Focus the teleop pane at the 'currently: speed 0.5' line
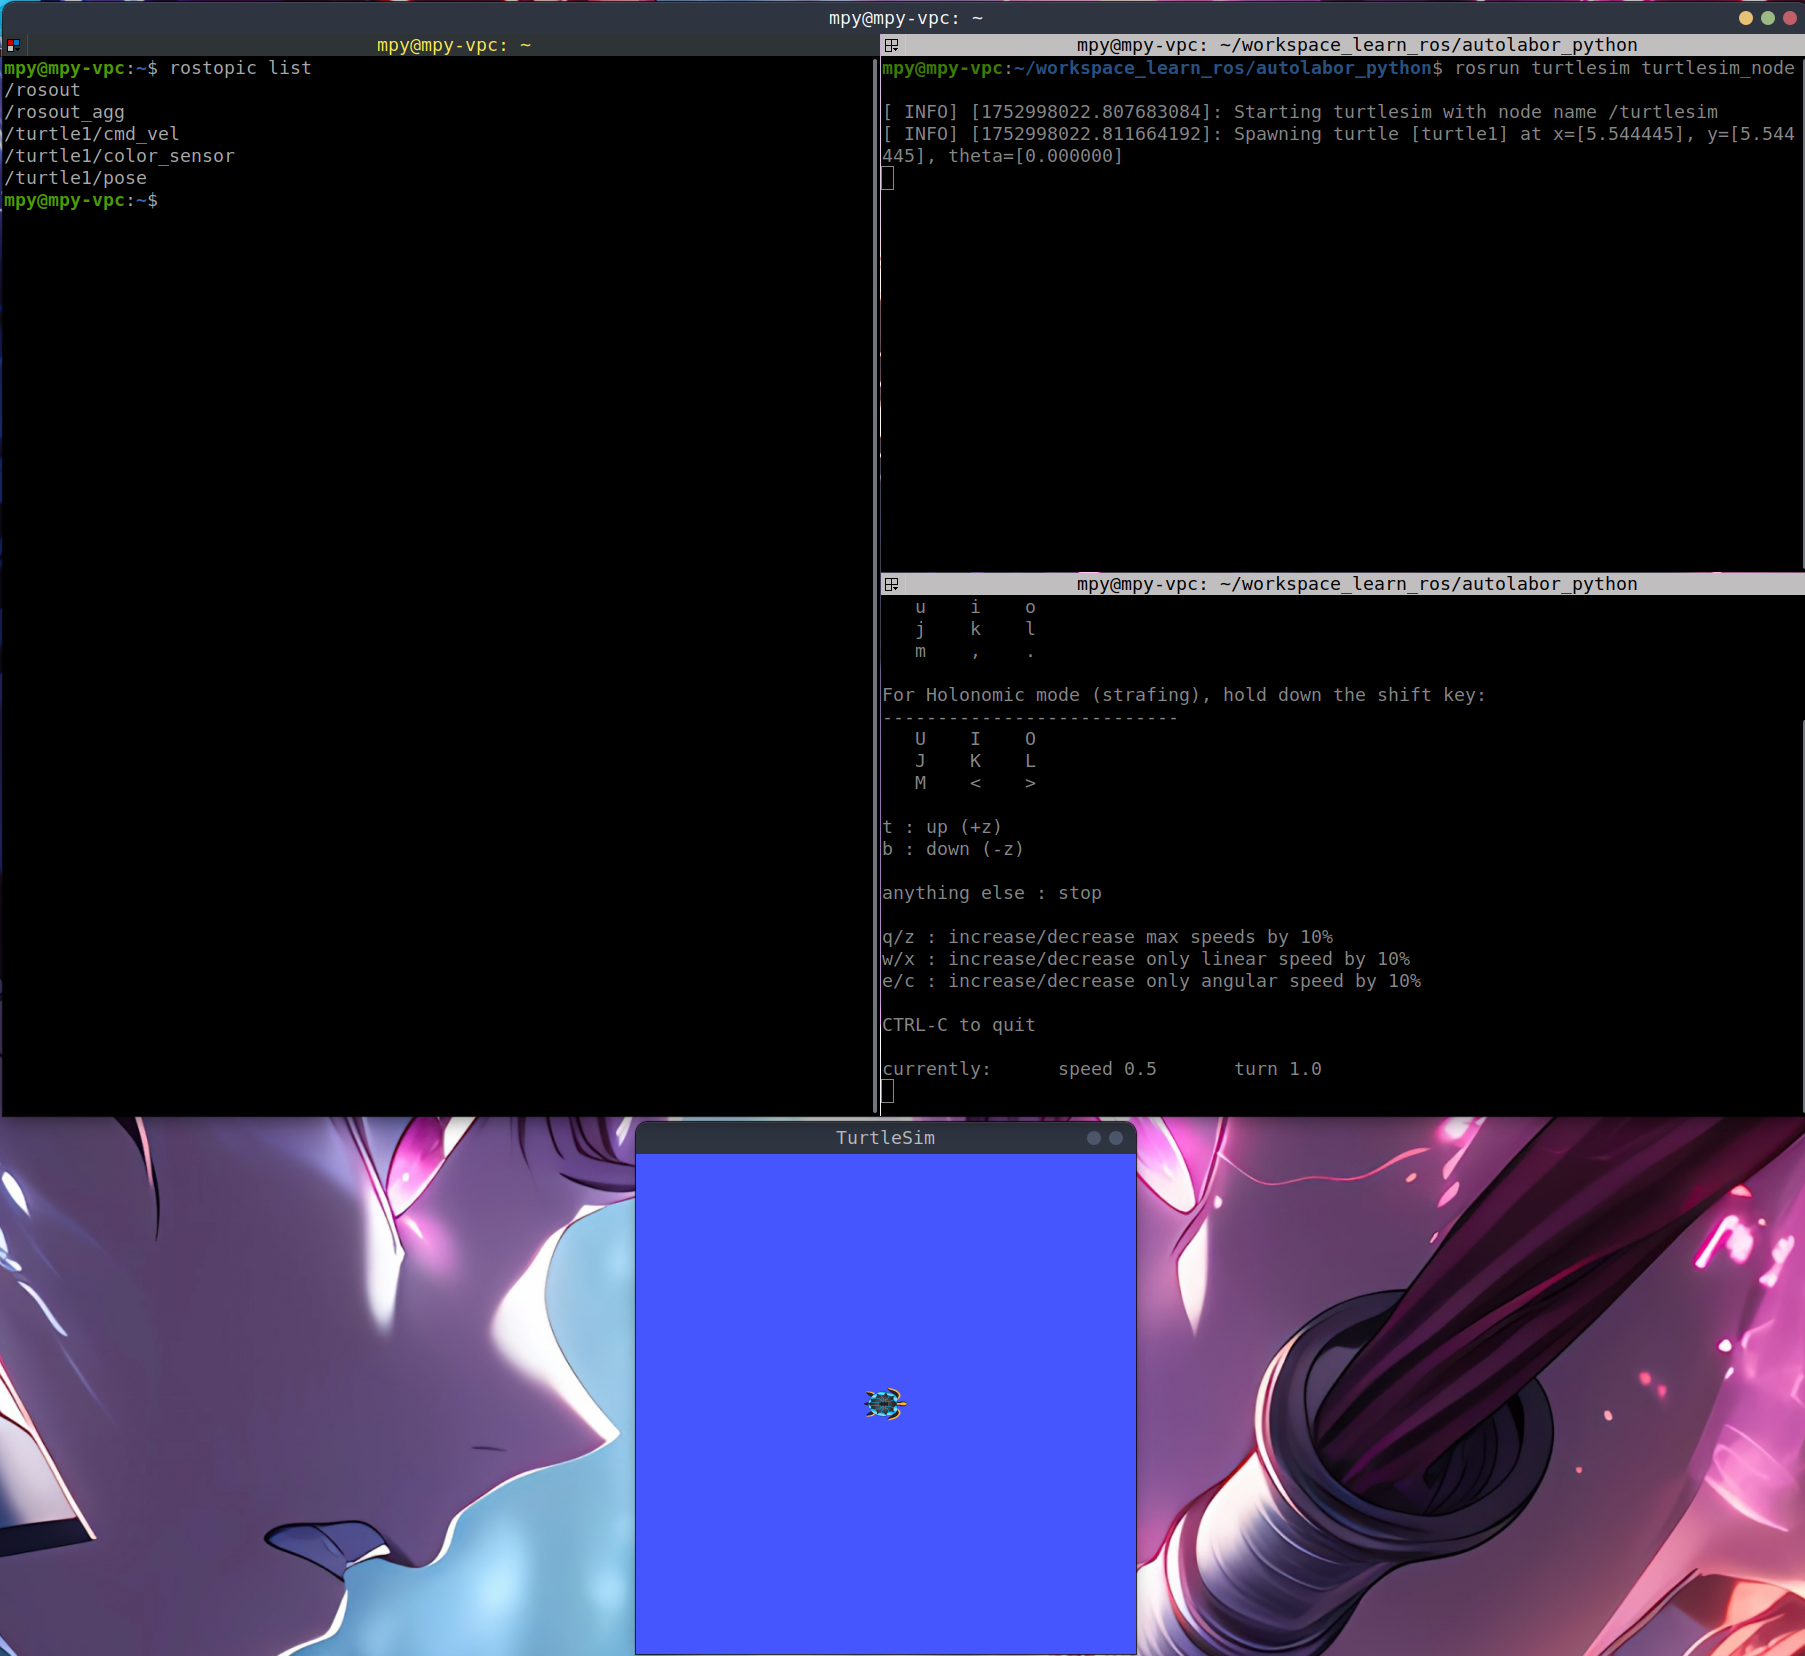 point(1100,1069)
